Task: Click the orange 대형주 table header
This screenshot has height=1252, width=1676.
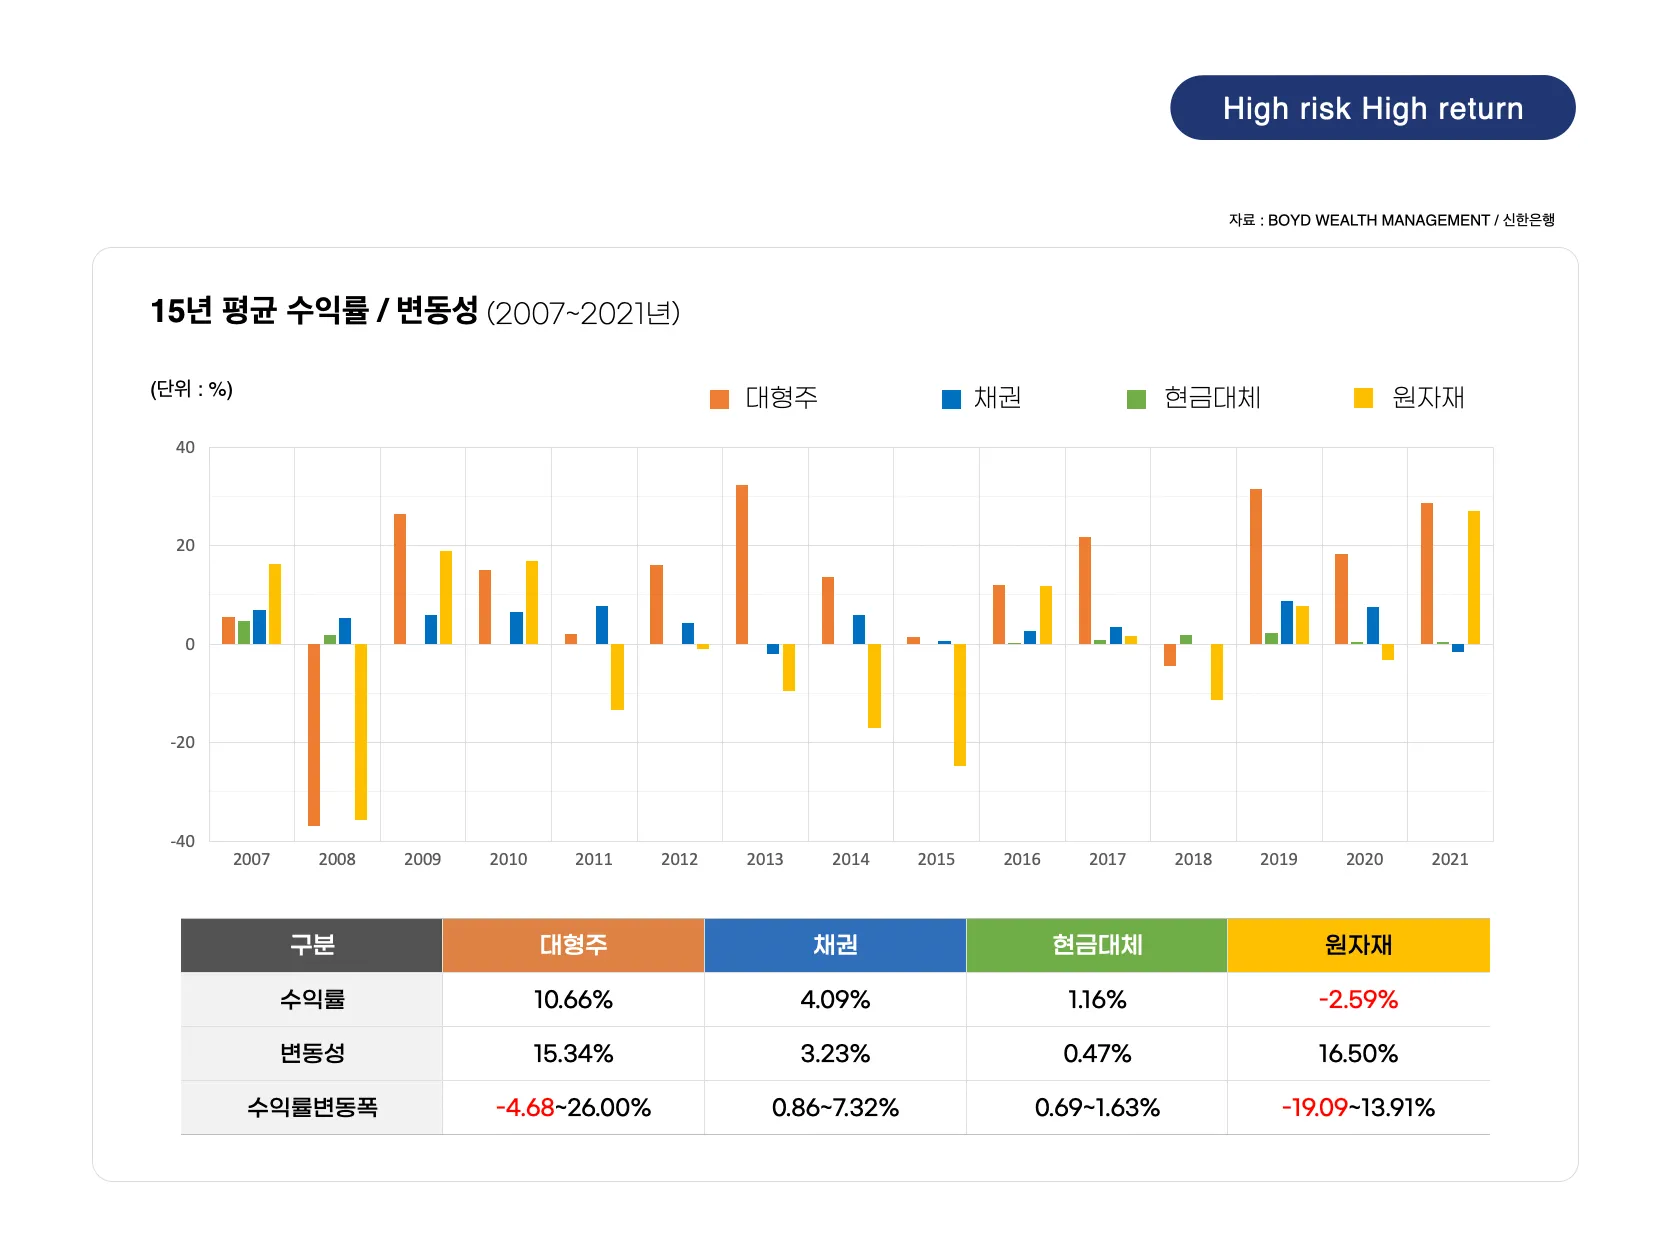Action: pyautogui.click(x=573, y=945)
